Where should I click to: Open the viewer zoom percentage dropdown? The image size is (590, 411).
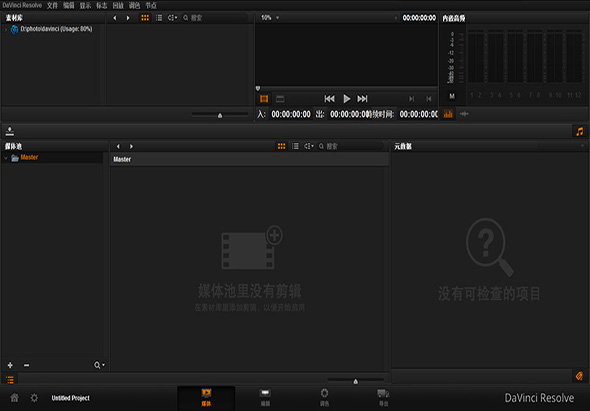270,18
